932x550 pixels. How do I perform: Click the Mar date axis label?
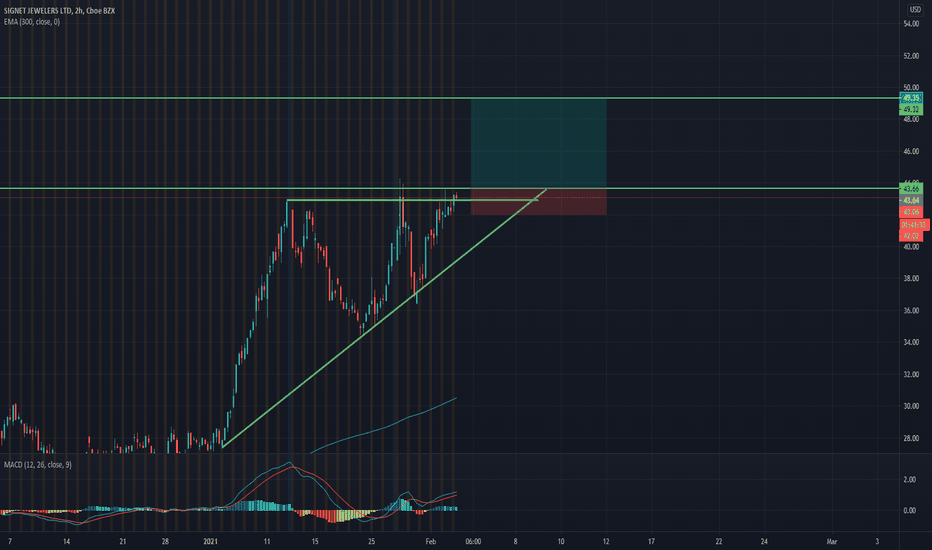click(x=832, y=541)
